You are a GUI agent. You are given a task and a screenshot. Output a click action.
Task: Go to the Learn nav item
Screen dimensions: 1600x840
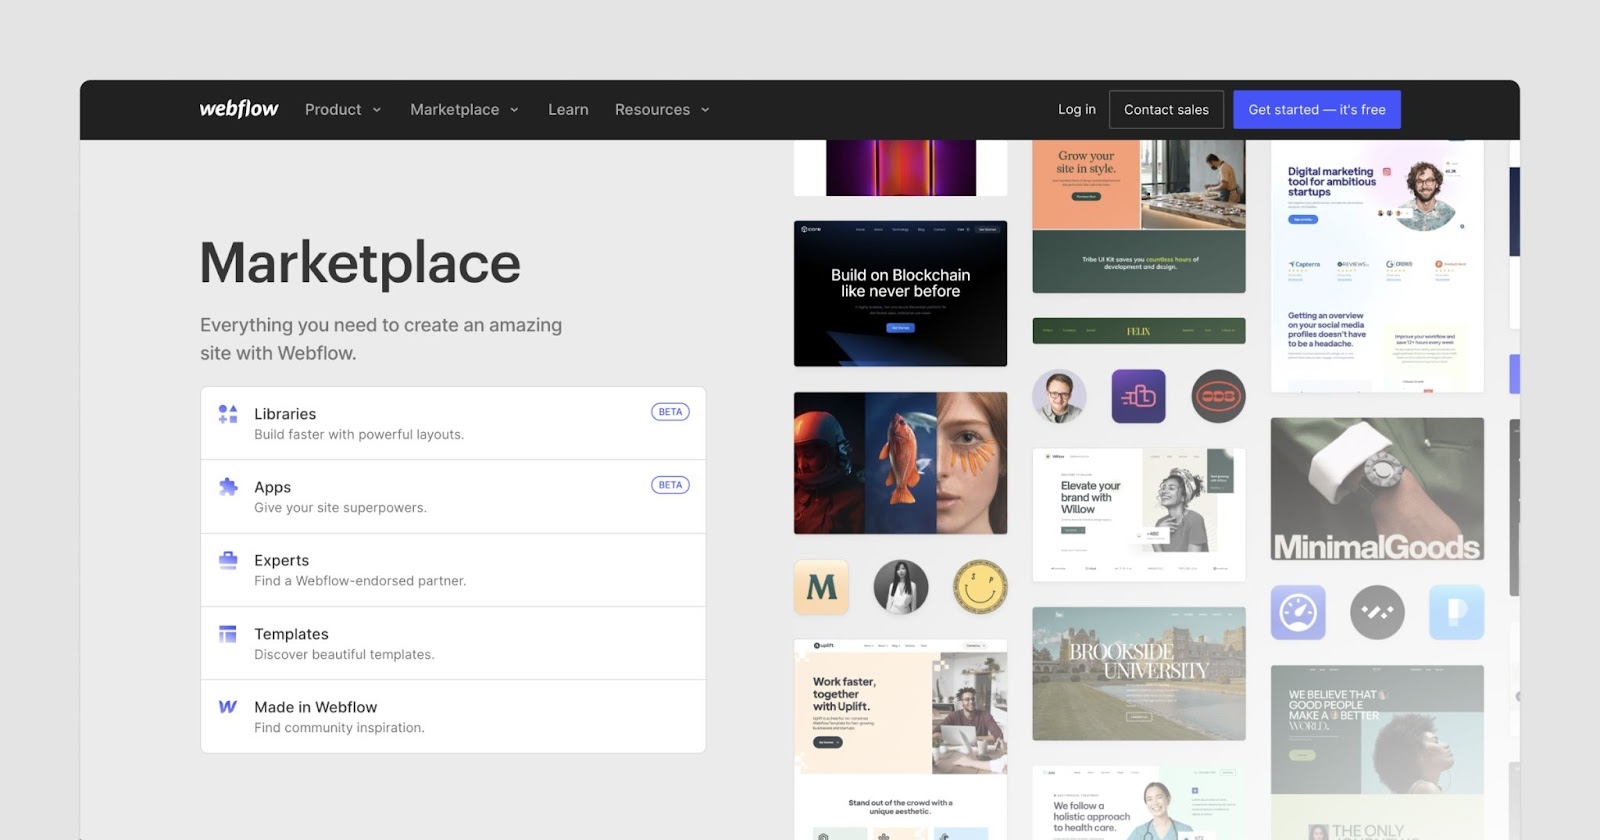point(568,109)
